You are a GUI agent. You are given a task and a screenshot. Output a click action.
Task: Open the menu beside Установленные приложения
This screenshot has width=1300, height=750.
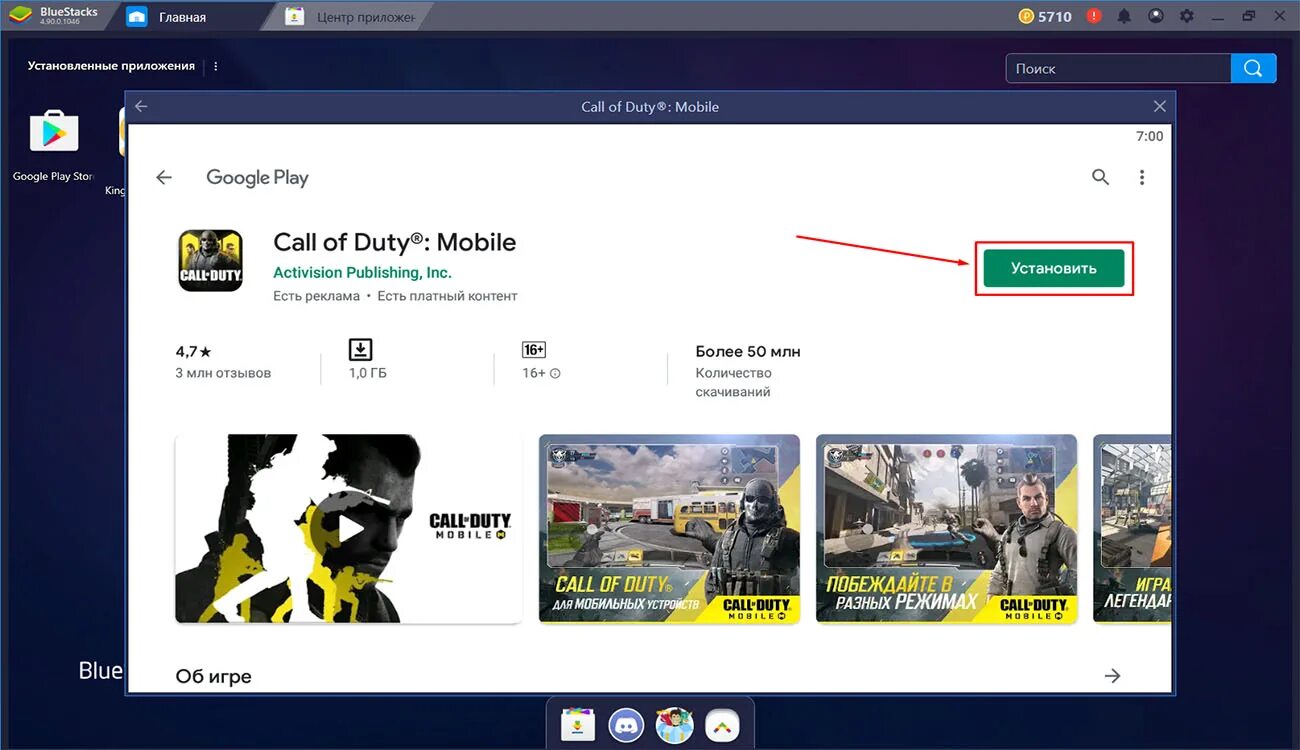pos(216,66)
